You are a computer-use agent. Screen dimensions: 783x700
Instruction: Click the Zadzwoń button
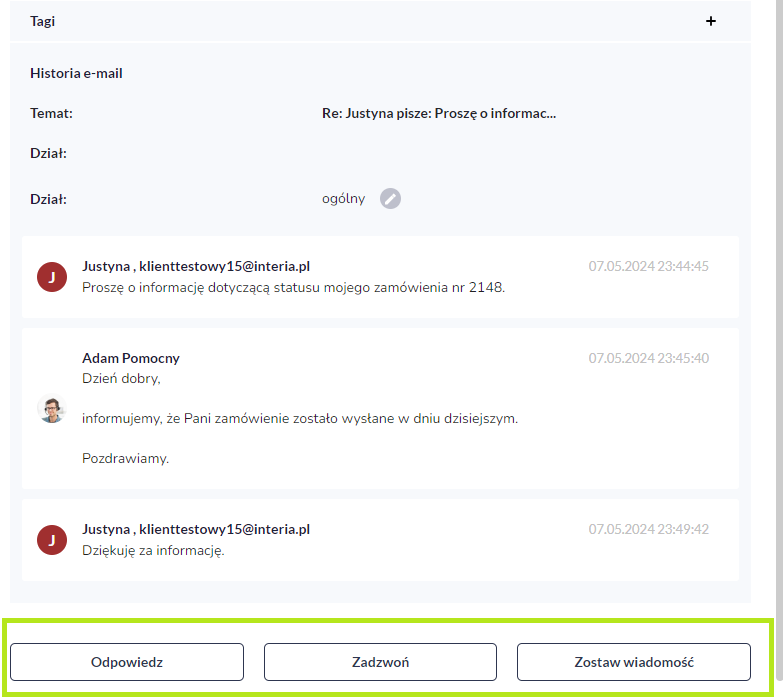380,662
